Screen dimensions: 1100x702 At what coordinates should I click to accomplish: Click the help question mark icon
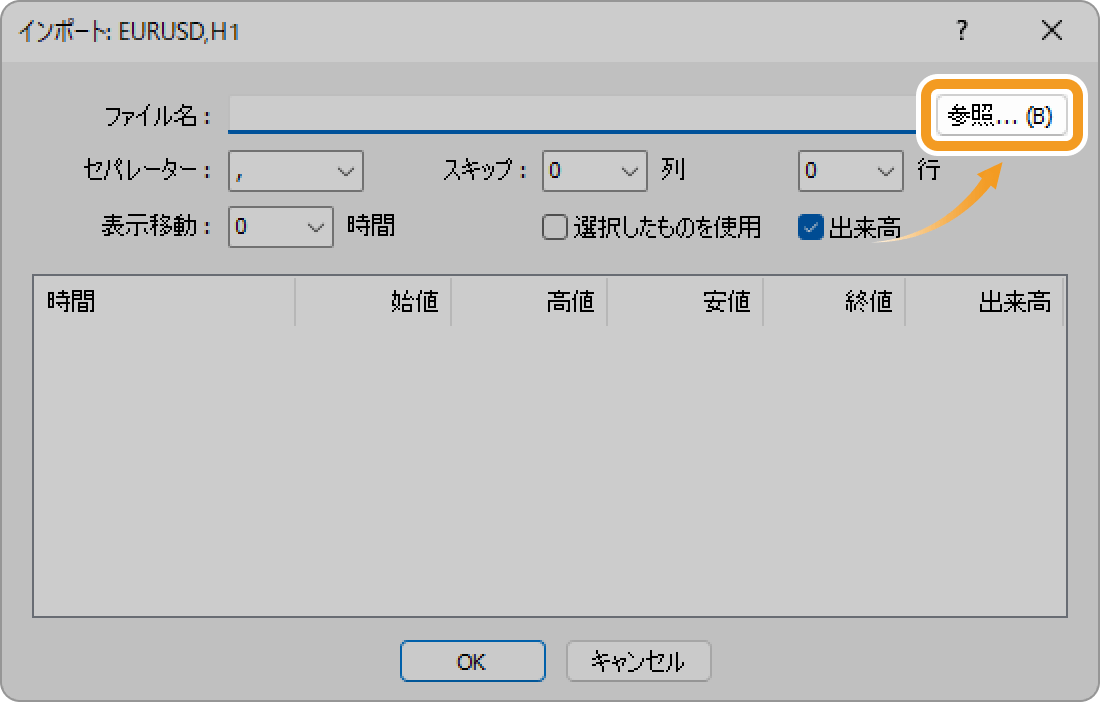(962, 31)
